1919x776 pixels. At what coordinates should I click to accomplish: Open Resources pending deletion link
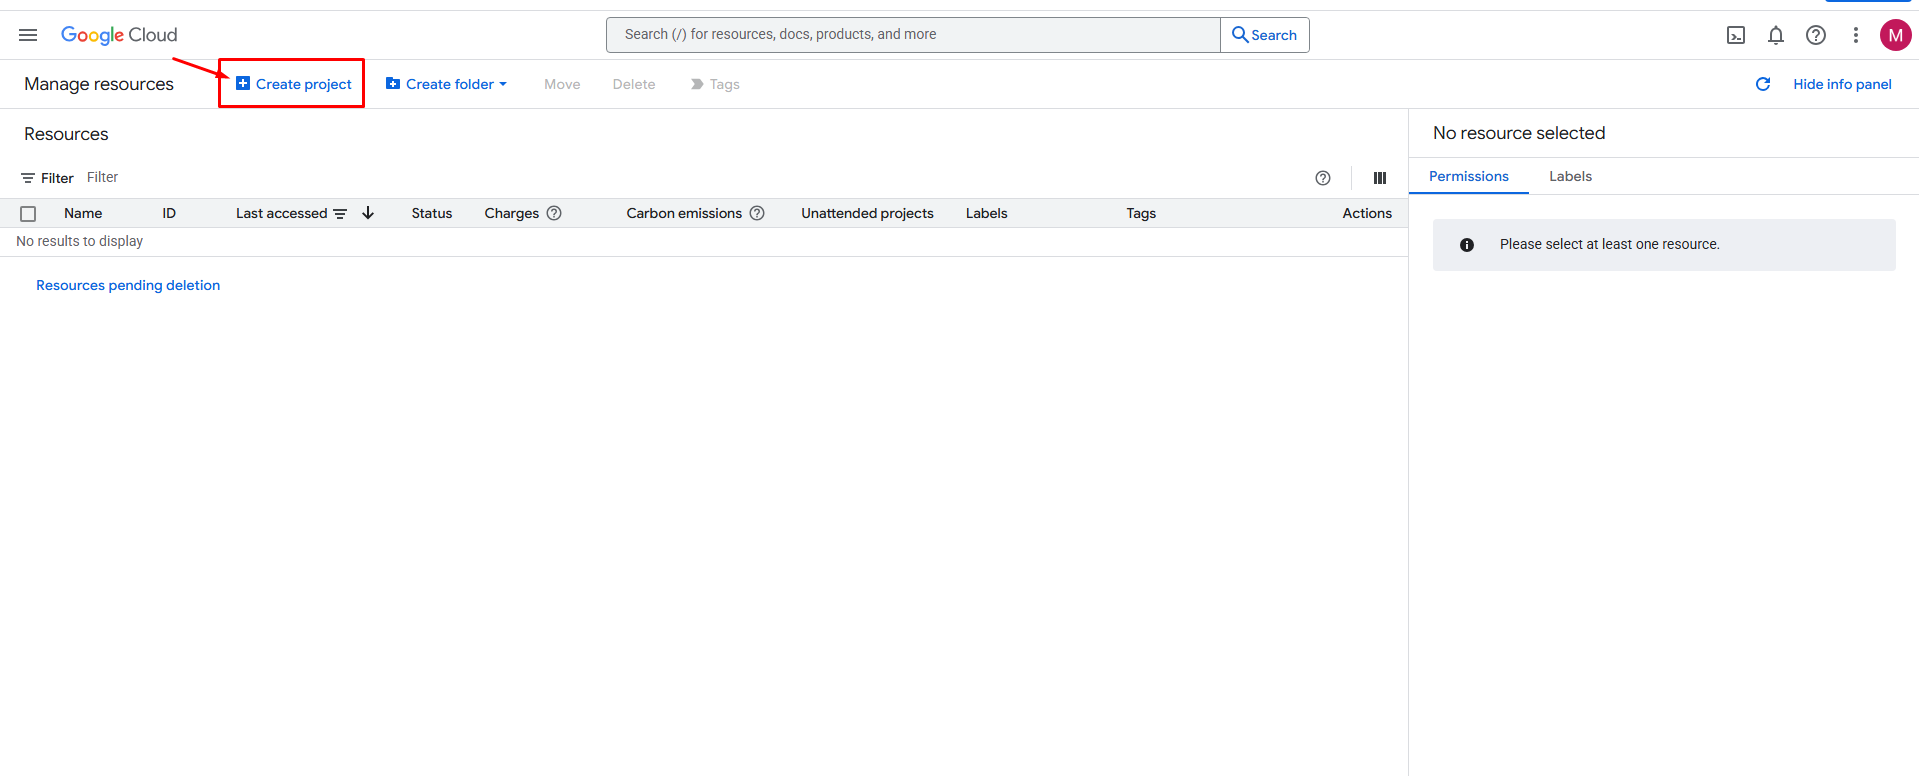click(x=128, y=285)
